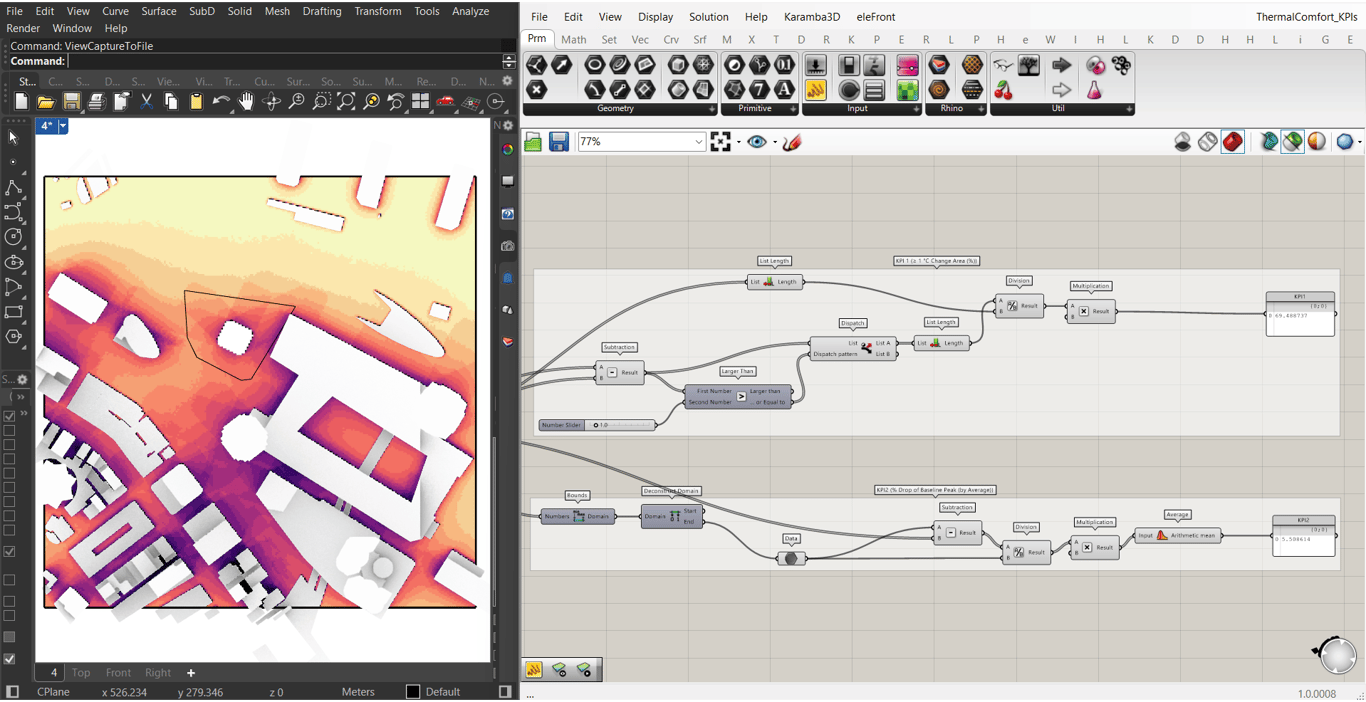
Task: Open the 77% zoom level dropdown
Action: (698, 142)
